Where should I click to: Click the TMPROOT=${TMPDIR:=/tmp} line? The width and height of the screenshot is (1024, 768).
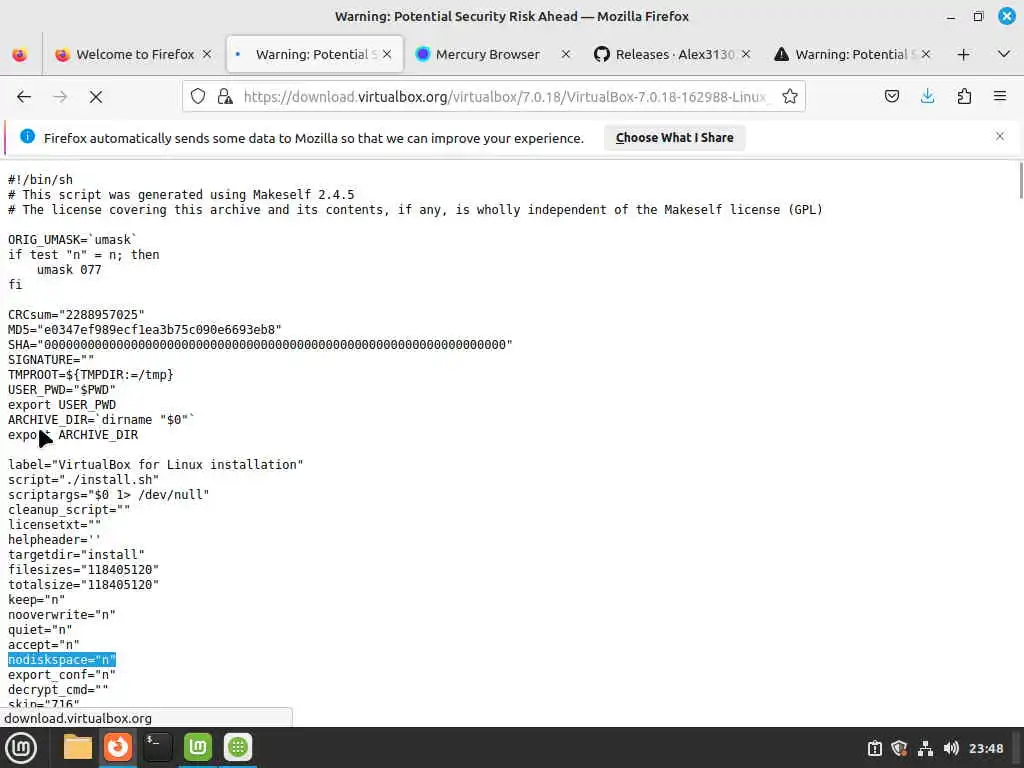(91, 375)
